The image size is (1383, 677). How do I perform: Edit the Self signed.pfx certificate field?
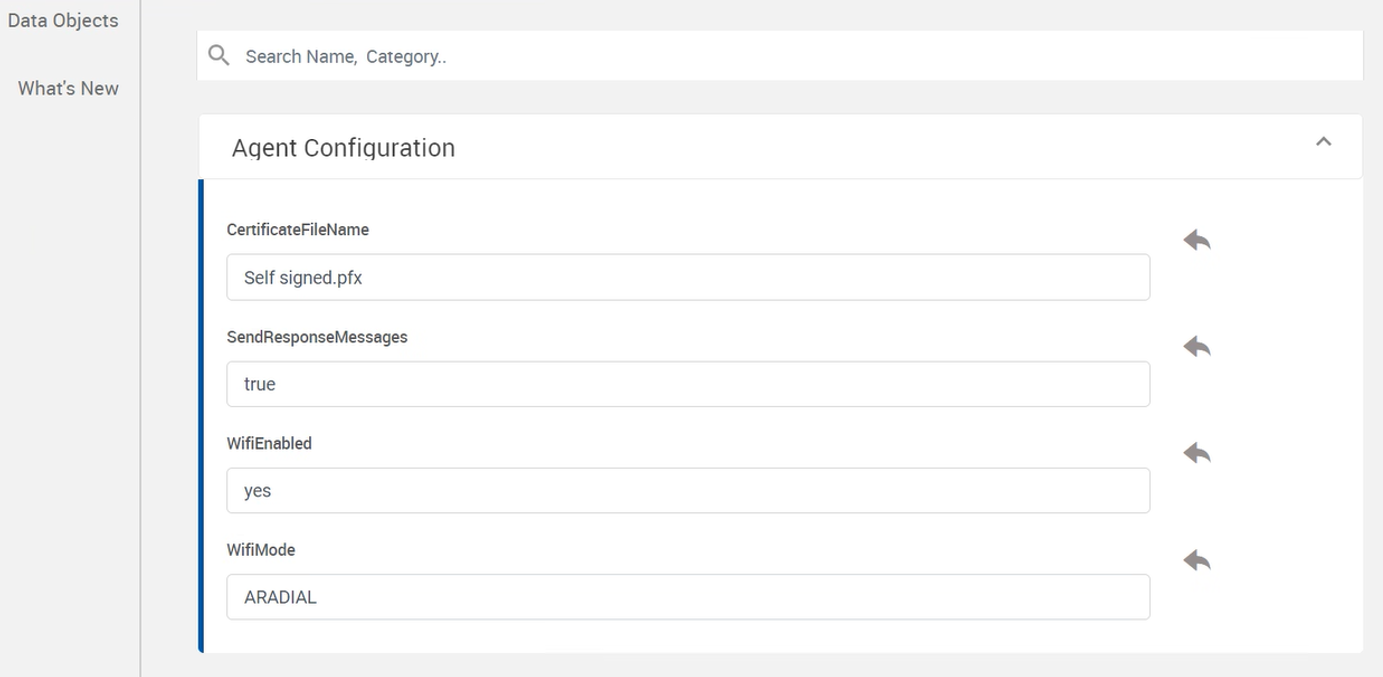pos(688,278)
